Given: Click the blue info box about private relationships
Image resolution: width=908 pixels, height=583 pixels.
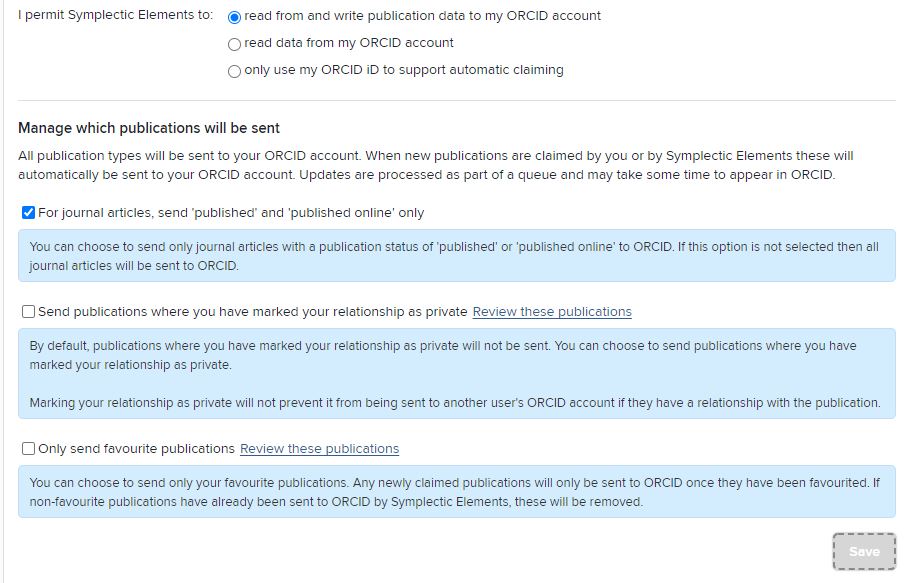Looking at the screenshot, I should [x=457, y=373].
